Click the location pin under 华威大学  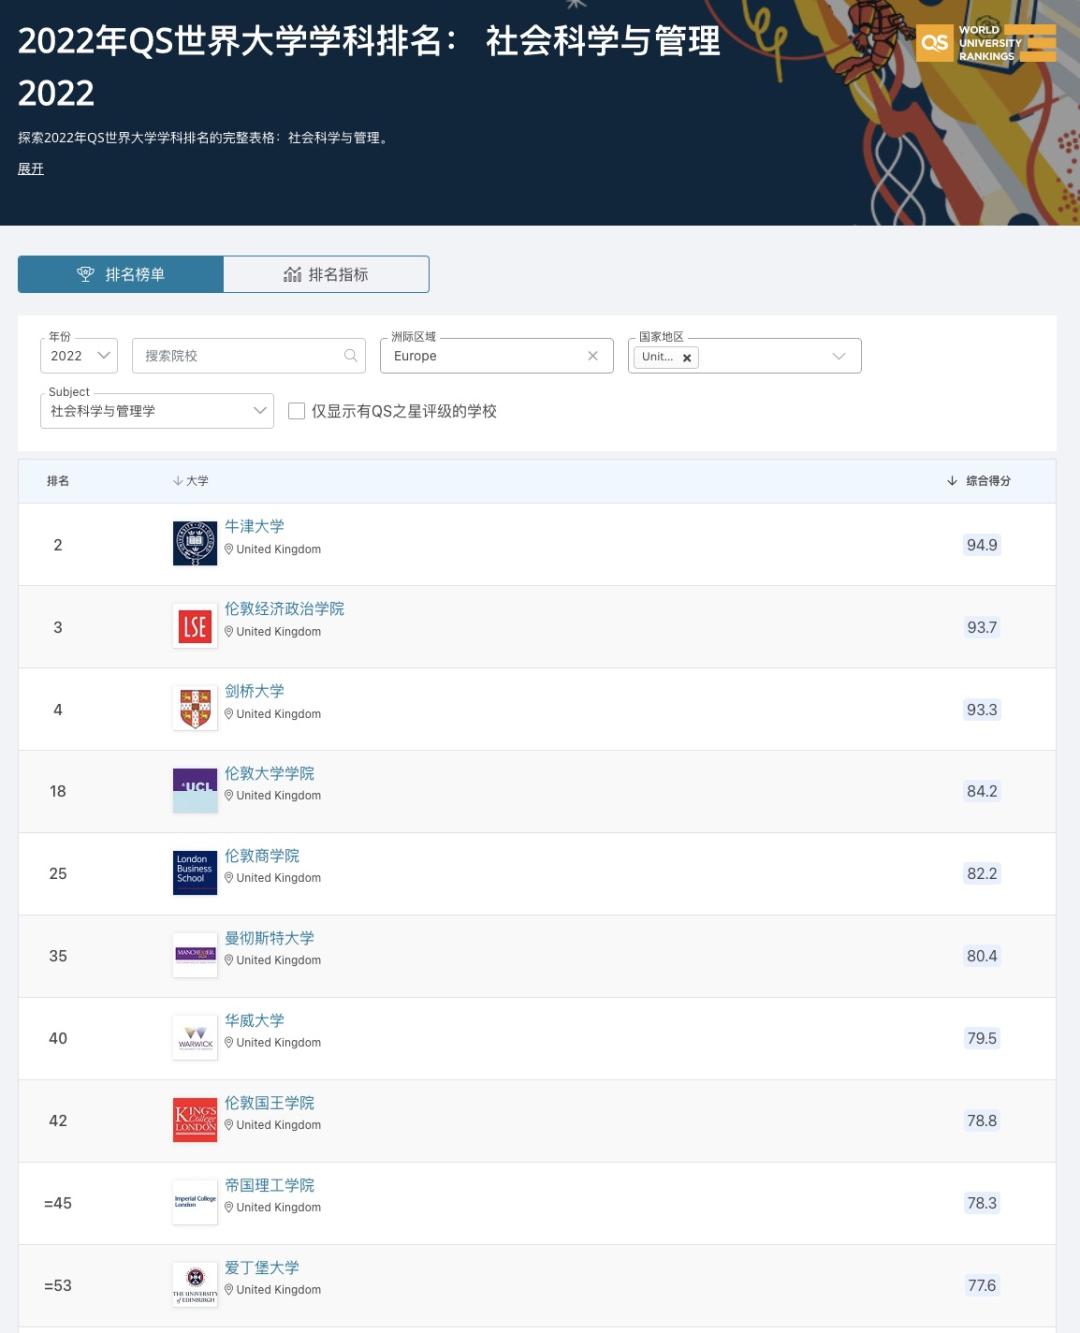pos(229,1042)
